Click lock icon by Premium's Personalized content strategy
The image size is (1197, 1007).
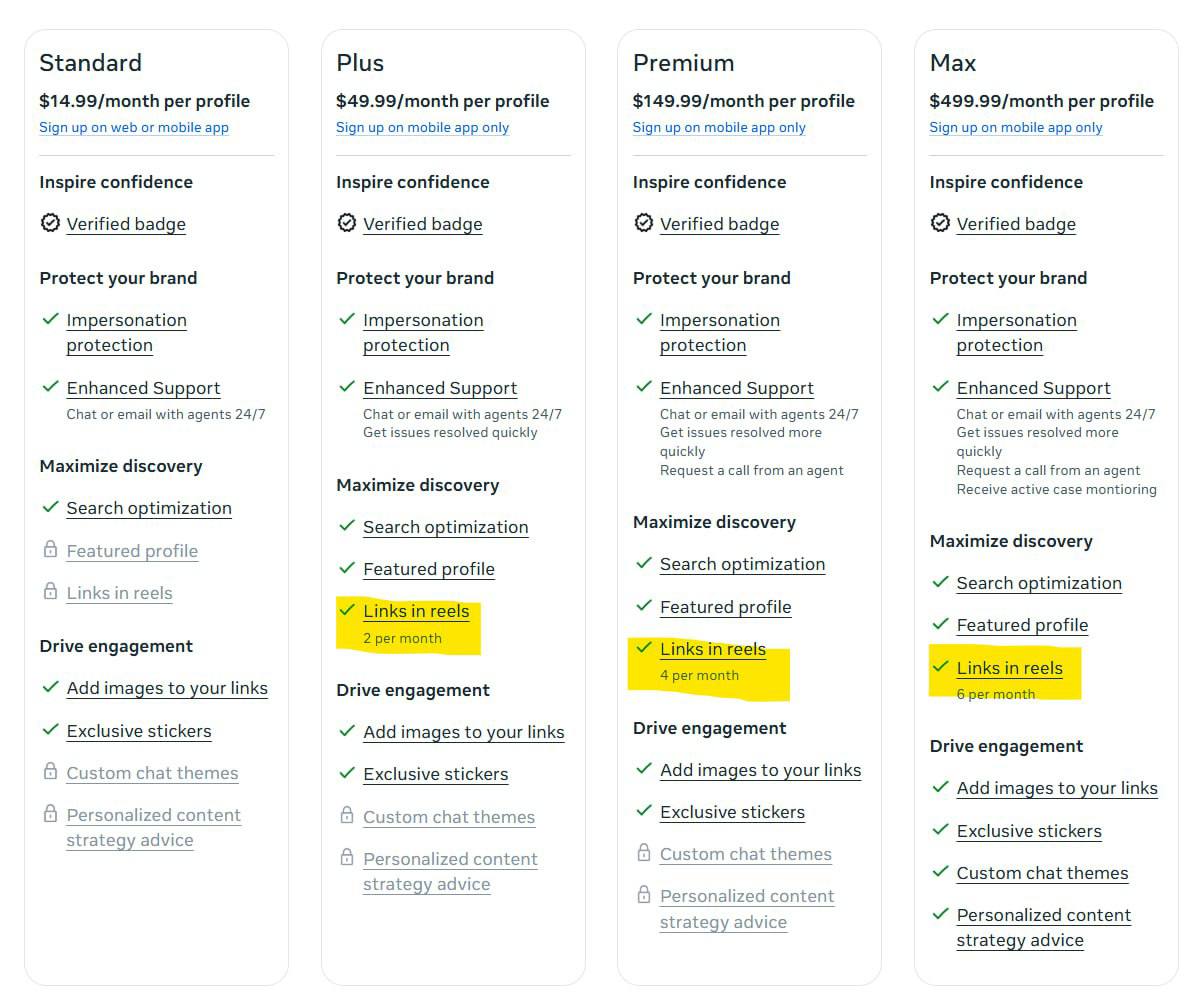(644, 895)
